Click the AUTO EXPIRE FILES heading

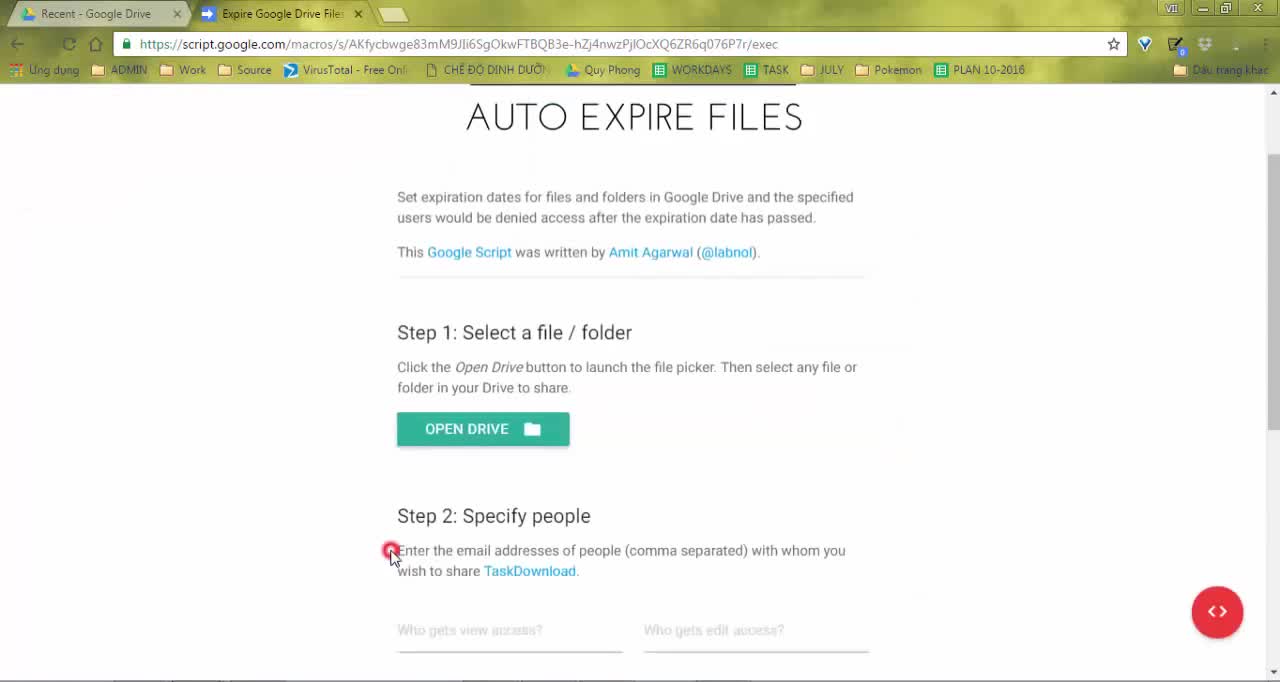(x=634, y=117)
